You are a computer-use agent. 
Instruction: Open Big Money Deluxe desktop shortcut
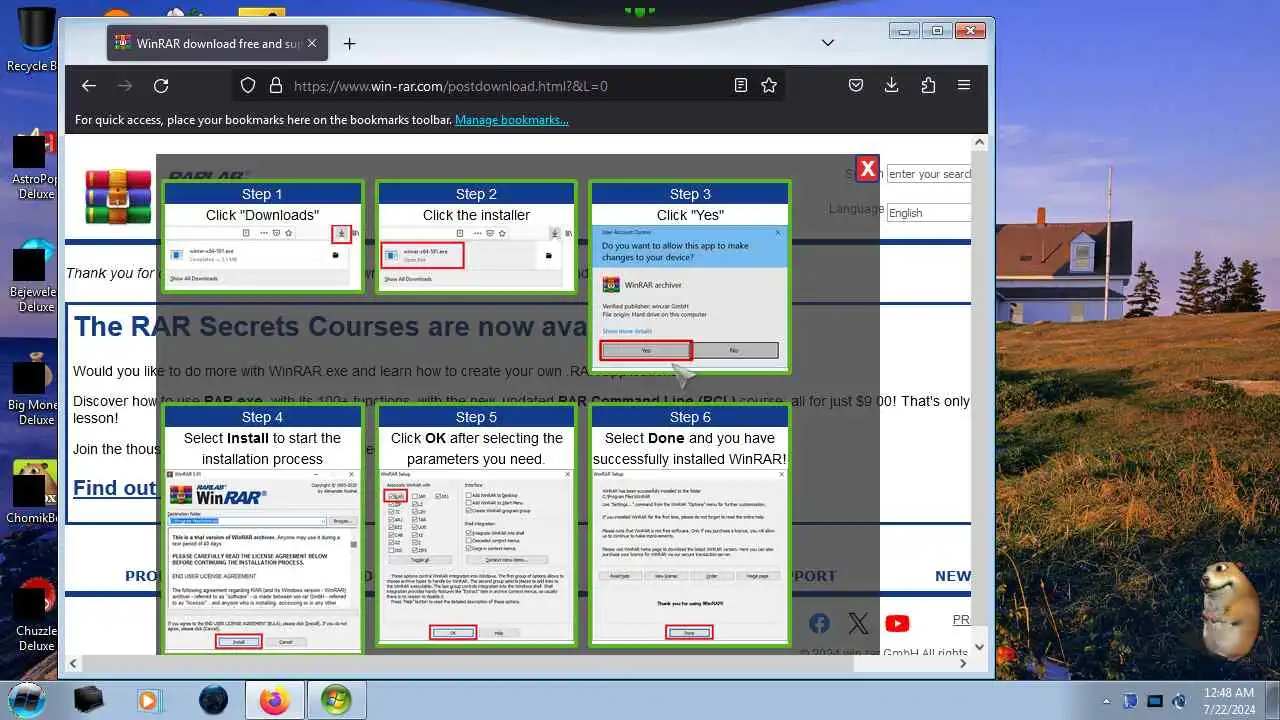33,388
